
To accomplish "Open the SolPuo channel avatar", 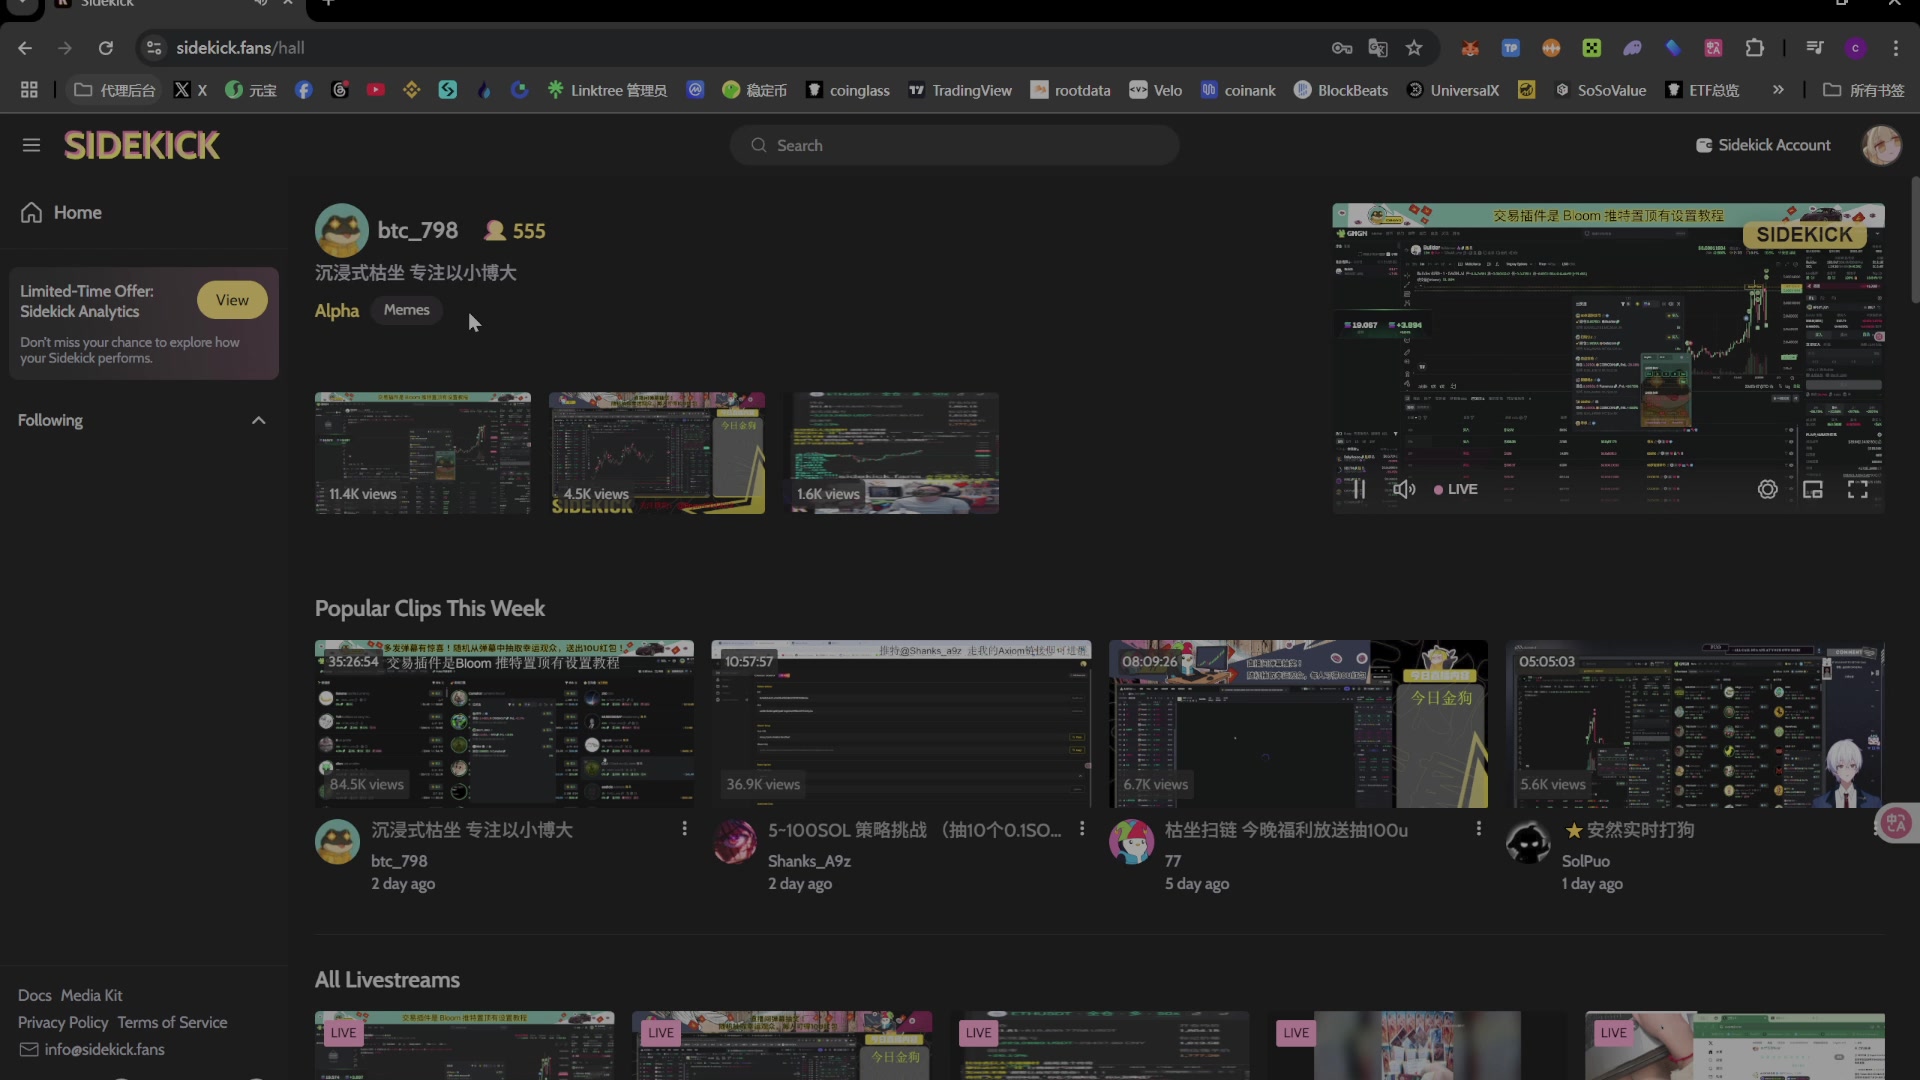I will tap(1528, 842).
